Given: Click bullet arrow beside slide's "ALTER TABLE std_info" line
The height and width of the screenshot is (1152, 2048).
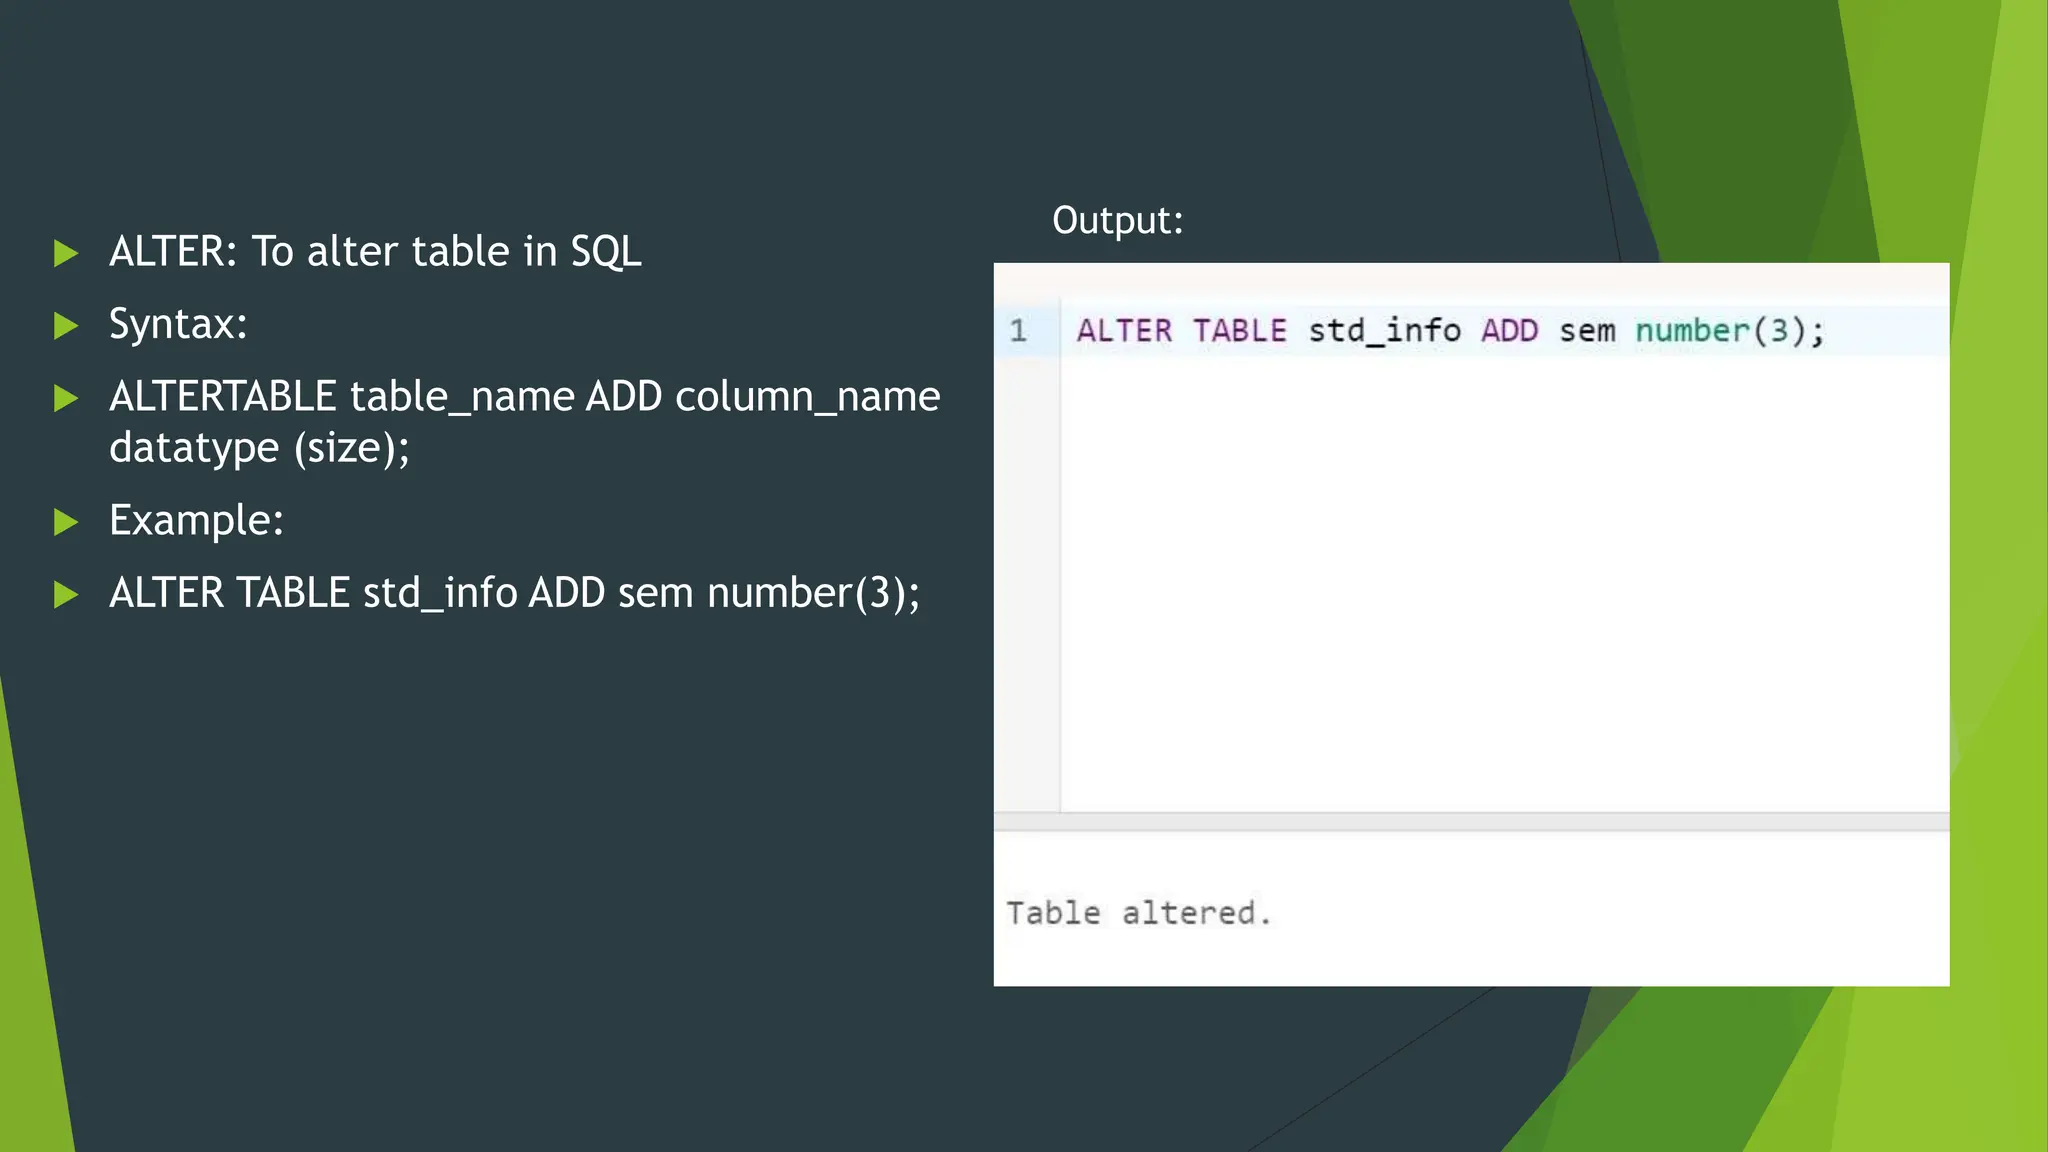Looking at the screenshot, I should click(x=66, y=595).
